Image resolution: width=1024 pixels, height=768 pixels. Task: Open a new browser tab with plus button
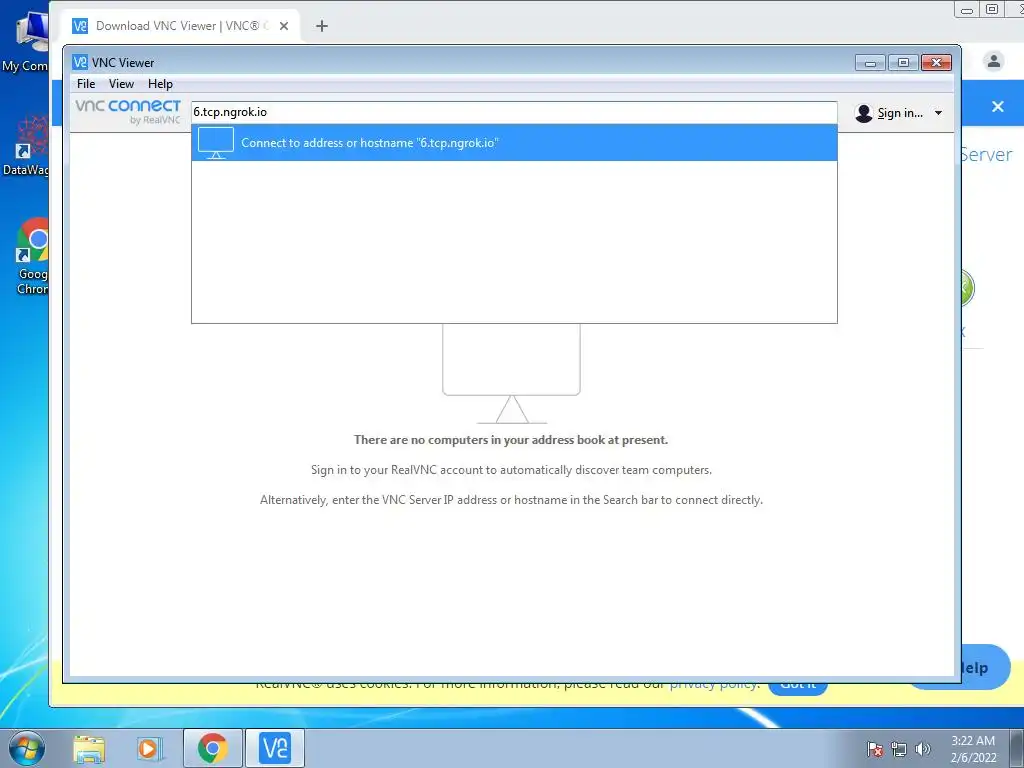[x=322, y=26]
